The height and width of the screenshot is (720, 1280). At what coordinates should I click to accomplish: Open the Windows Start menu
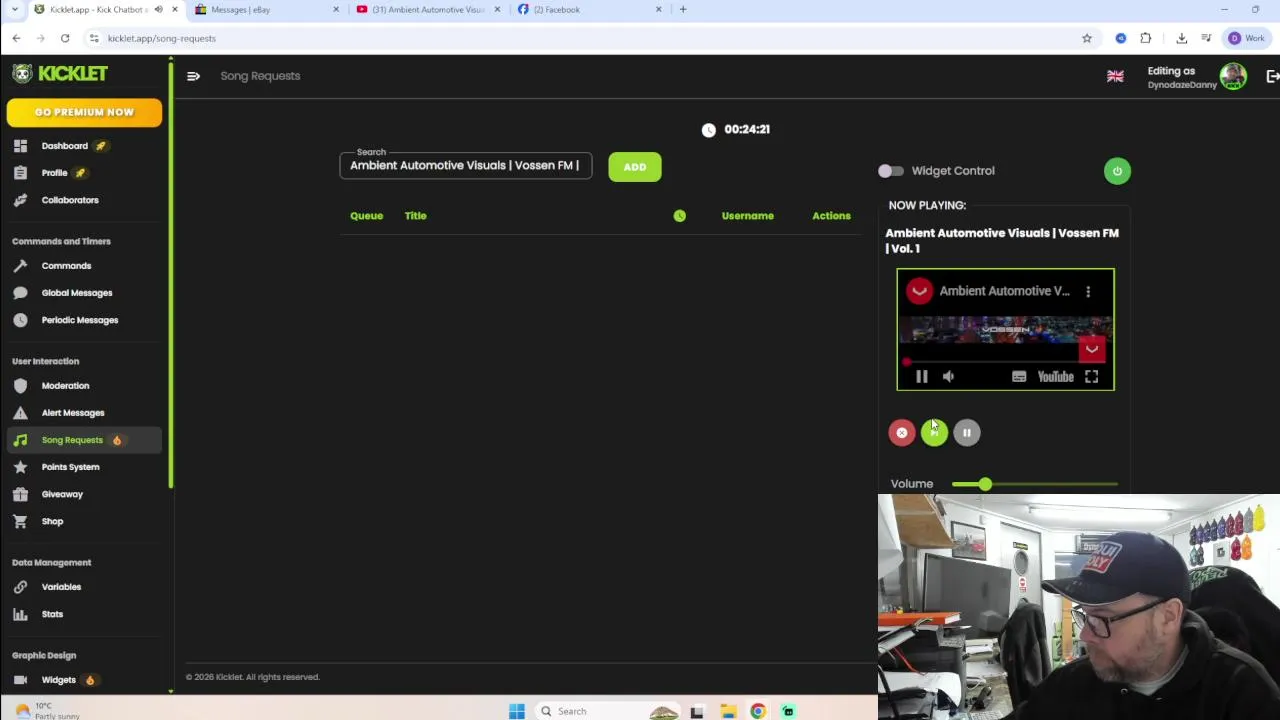coord(517,711)
